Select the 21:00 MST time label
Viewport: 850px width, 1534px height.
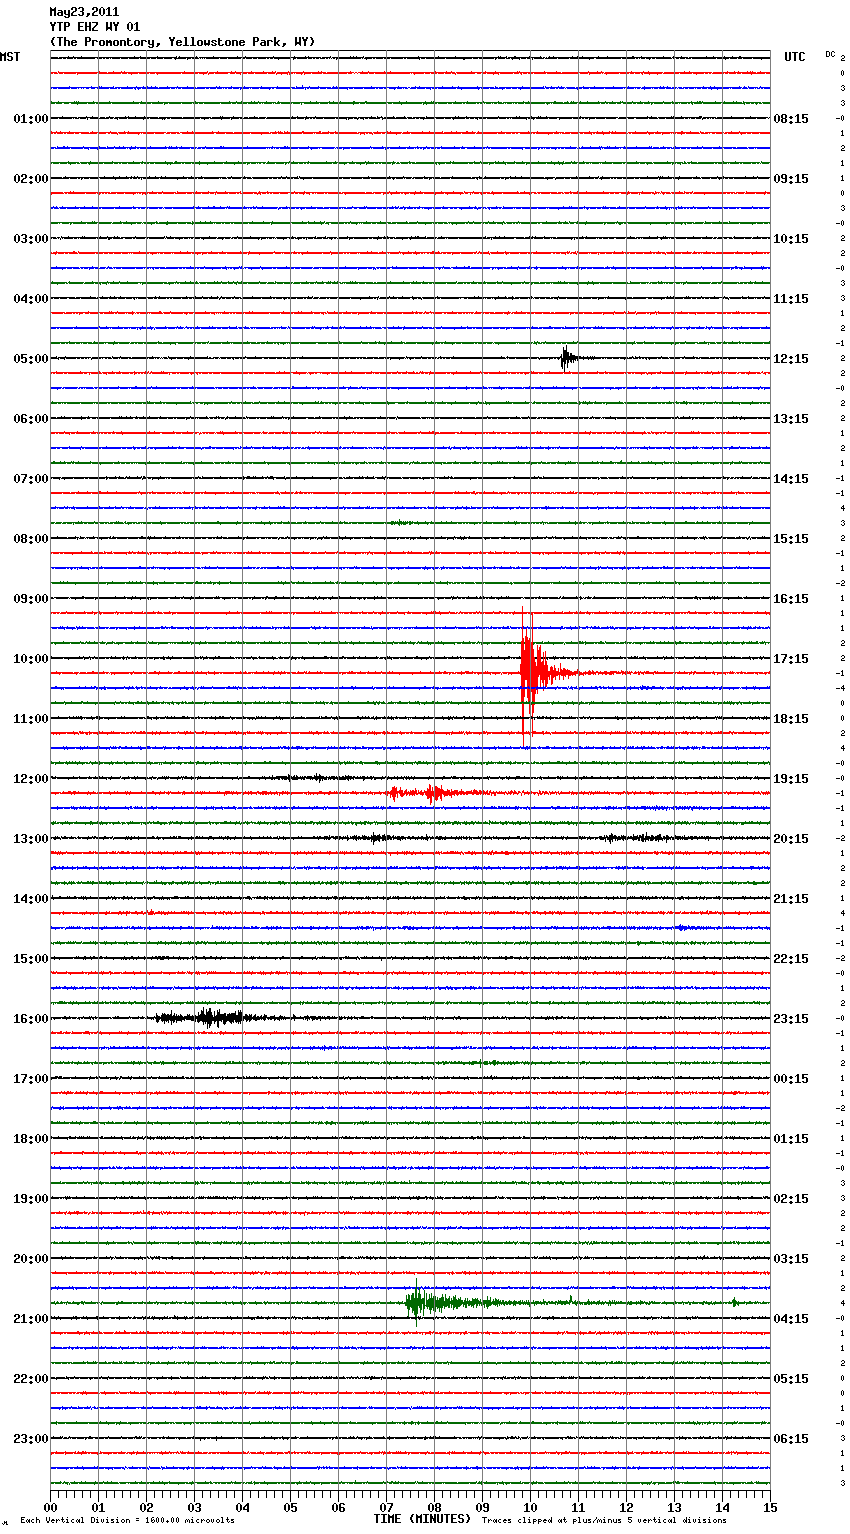coord(30,1319)
